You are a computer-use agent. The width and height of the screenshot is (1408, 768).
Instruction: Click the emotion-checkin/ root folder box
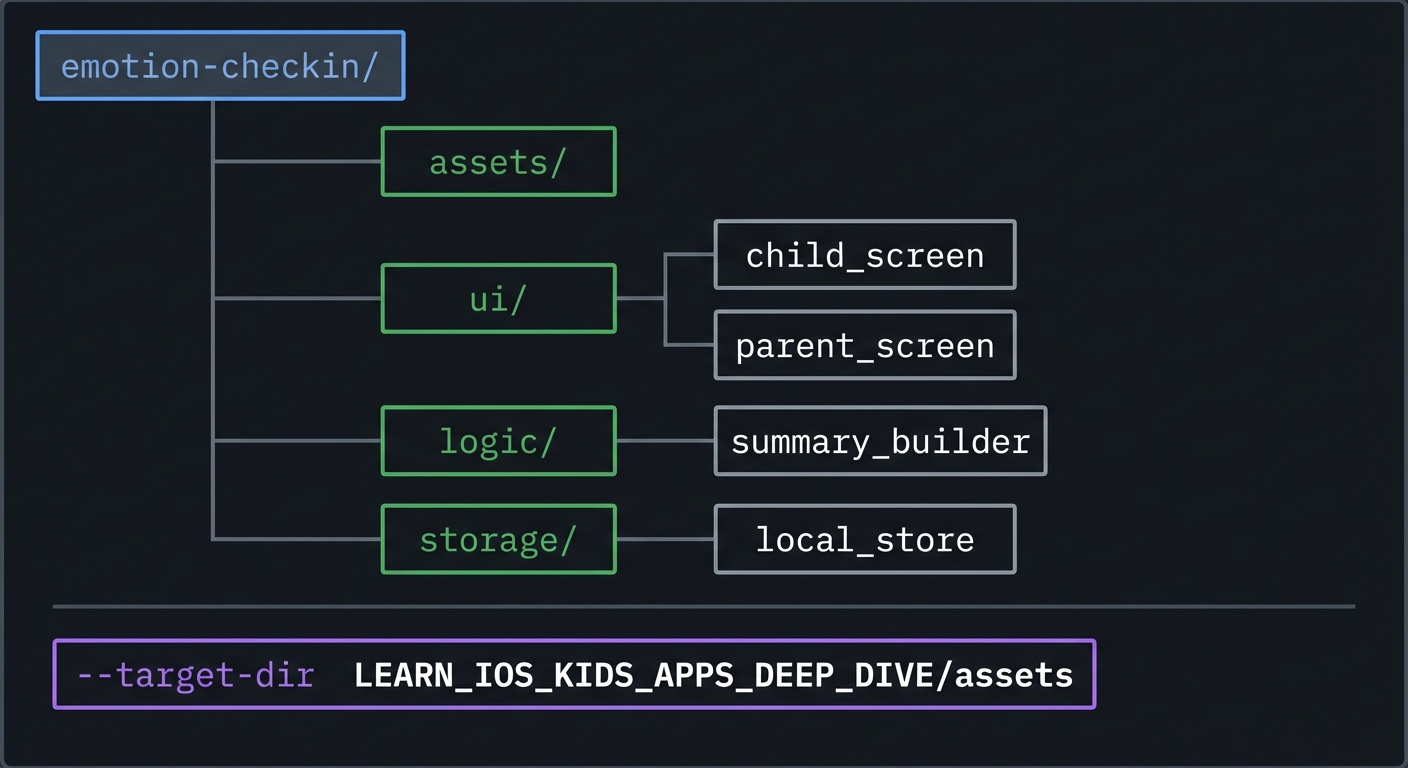tap(220, 66)
